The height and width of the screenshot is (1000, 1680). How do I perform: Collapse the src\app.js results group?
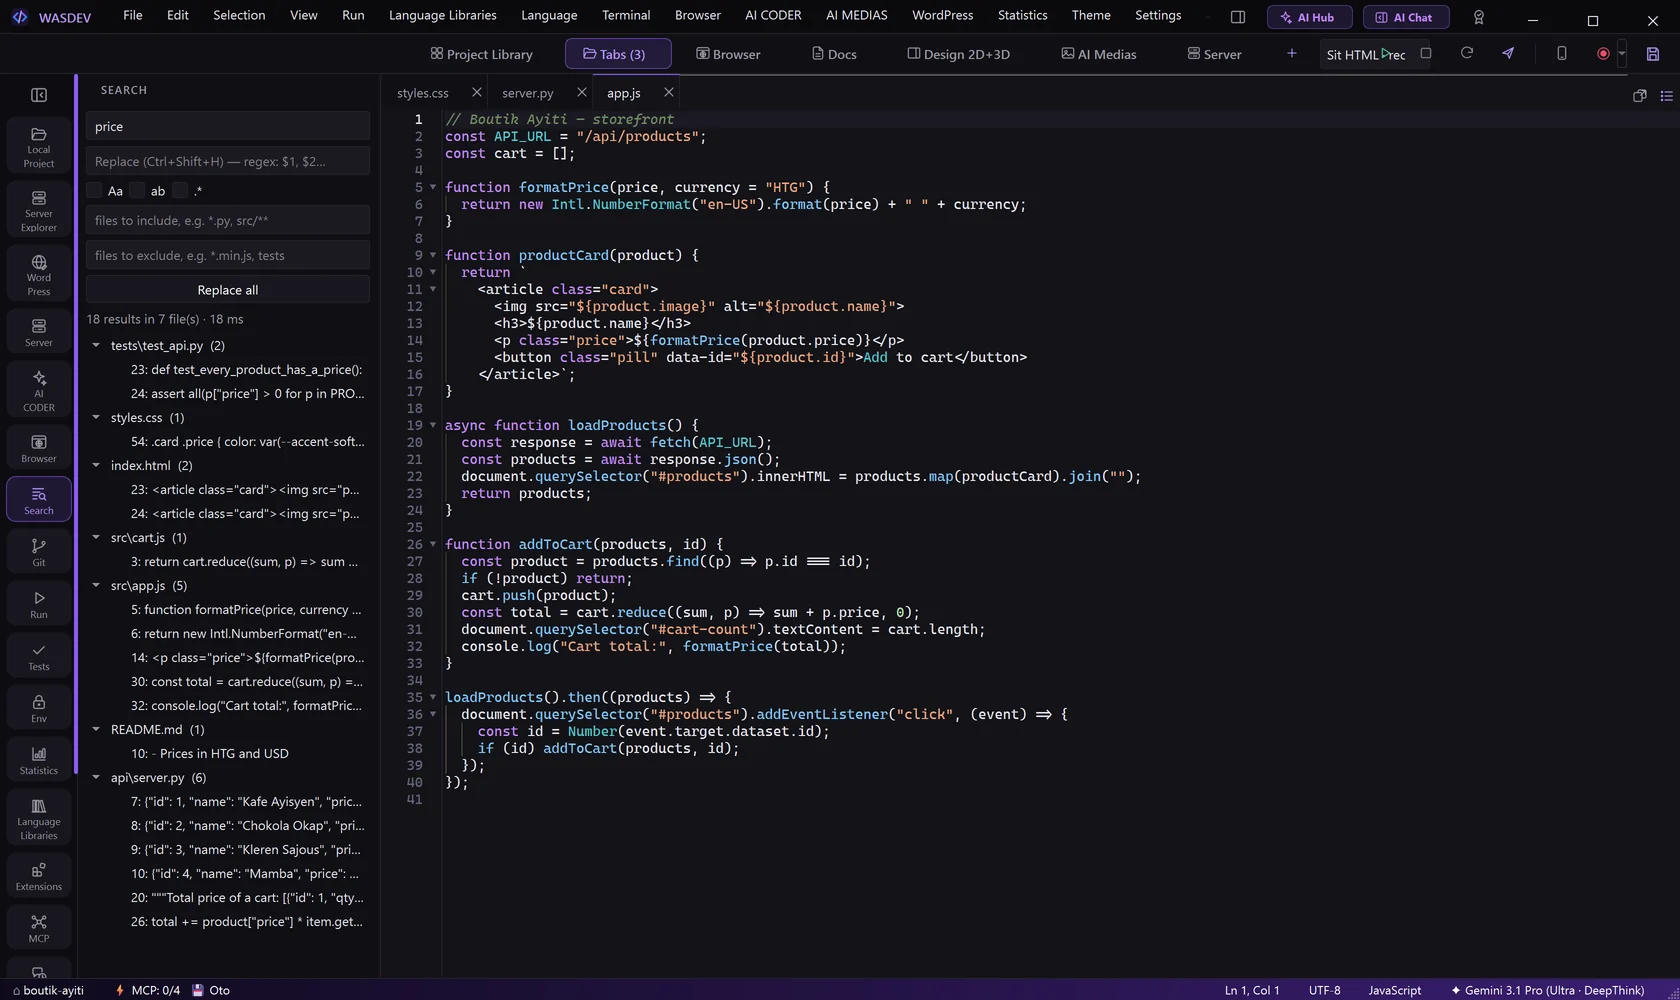tap(96, 585)
